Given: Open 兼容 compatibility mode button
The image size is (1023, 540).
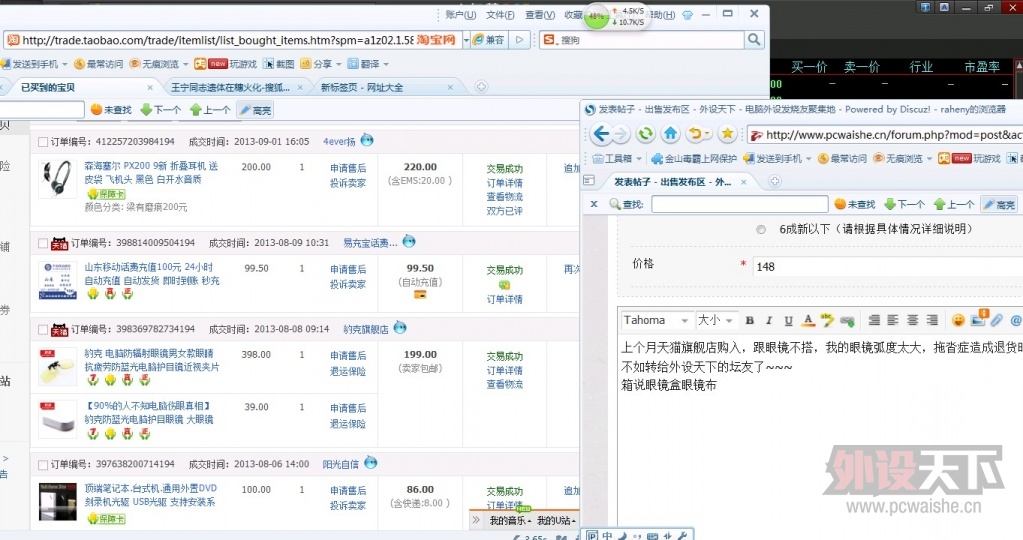Looking at the screenshot, I should pos(489,40).
